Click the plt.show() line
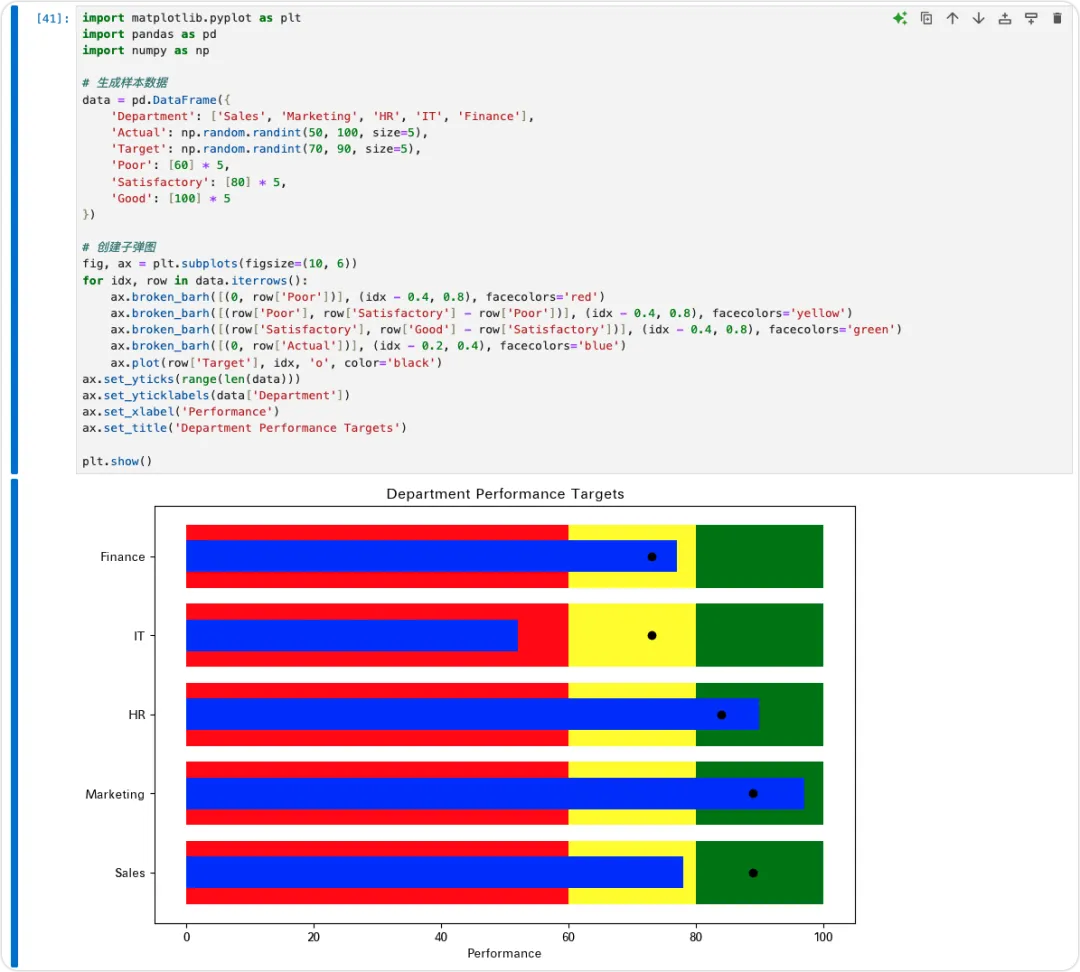The width and height of the screenshot is (1080, 972). click(117, 462)
